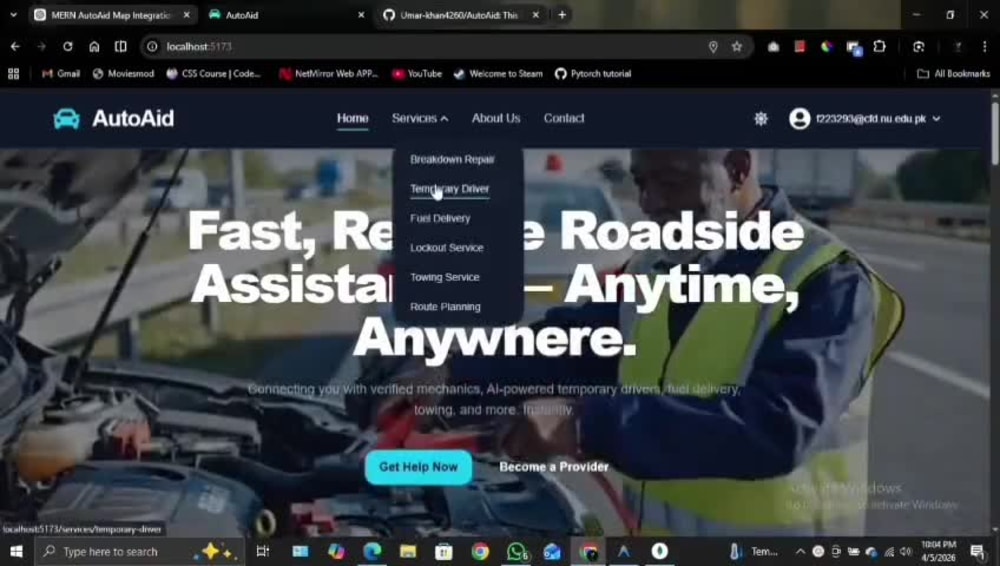Open a new browser tab

562,15
